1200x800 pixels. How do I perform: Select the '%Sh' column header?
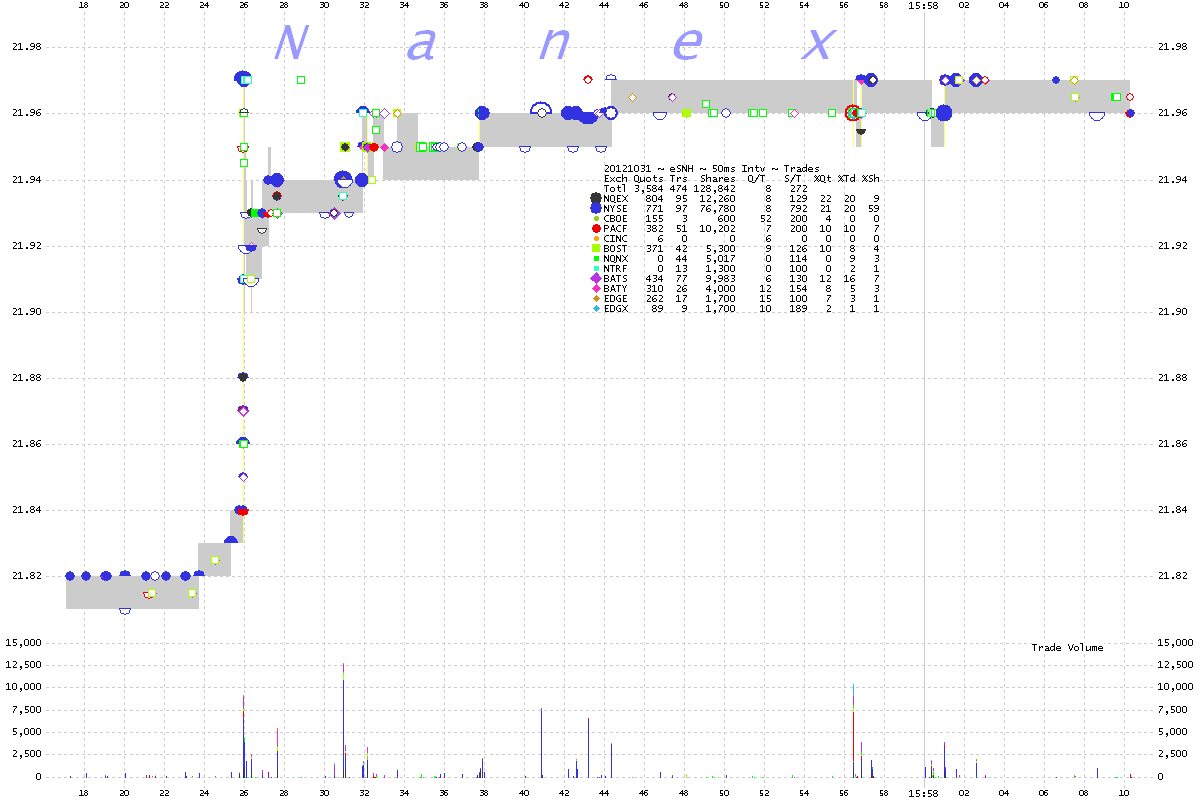tap(871, 178)
